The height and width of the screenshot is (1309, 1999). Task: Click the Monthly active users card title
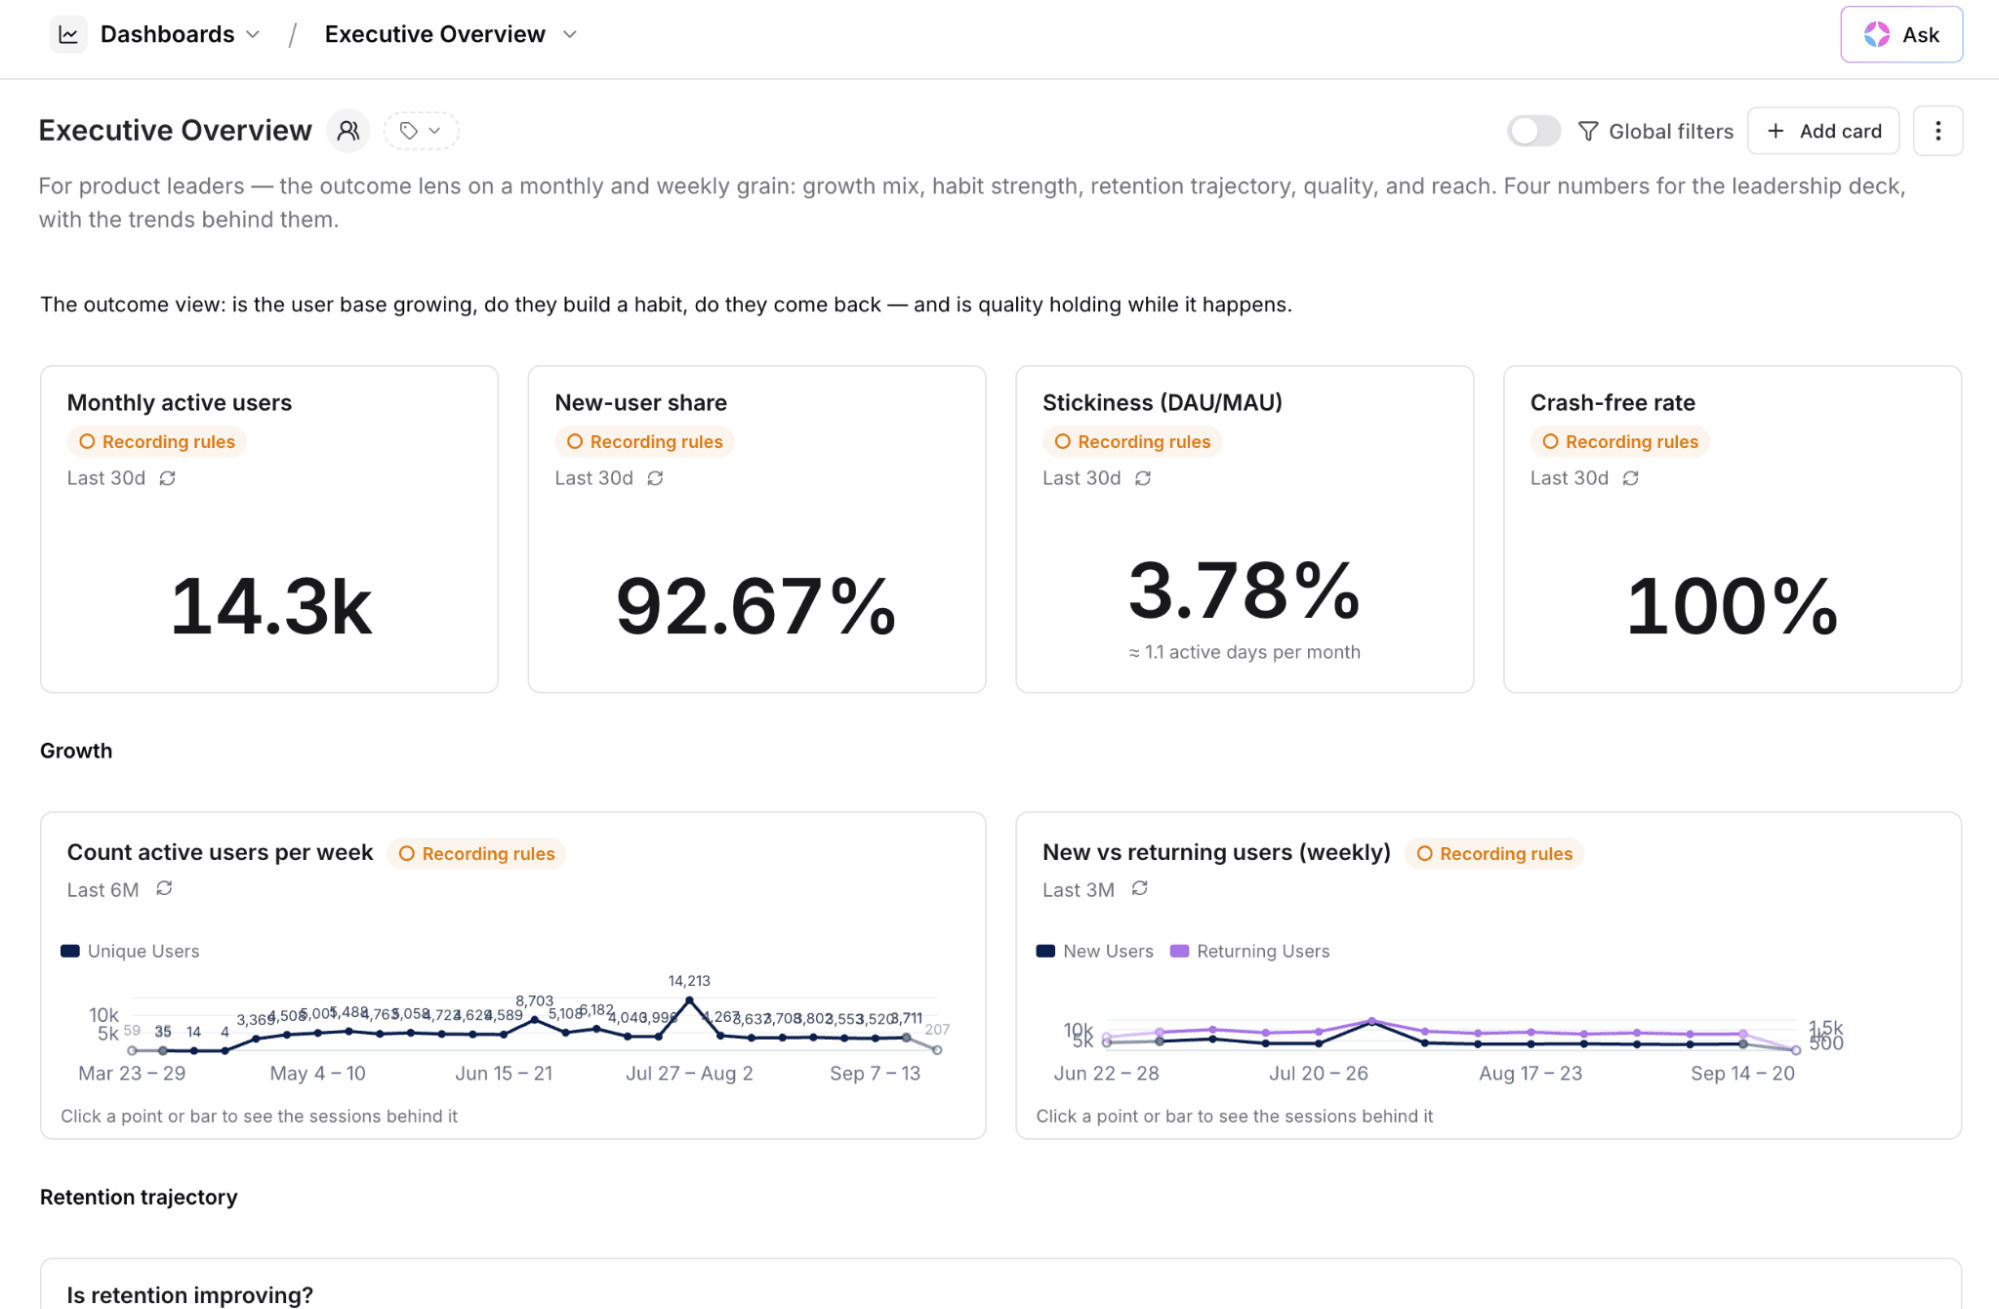(x=179, y=403)
